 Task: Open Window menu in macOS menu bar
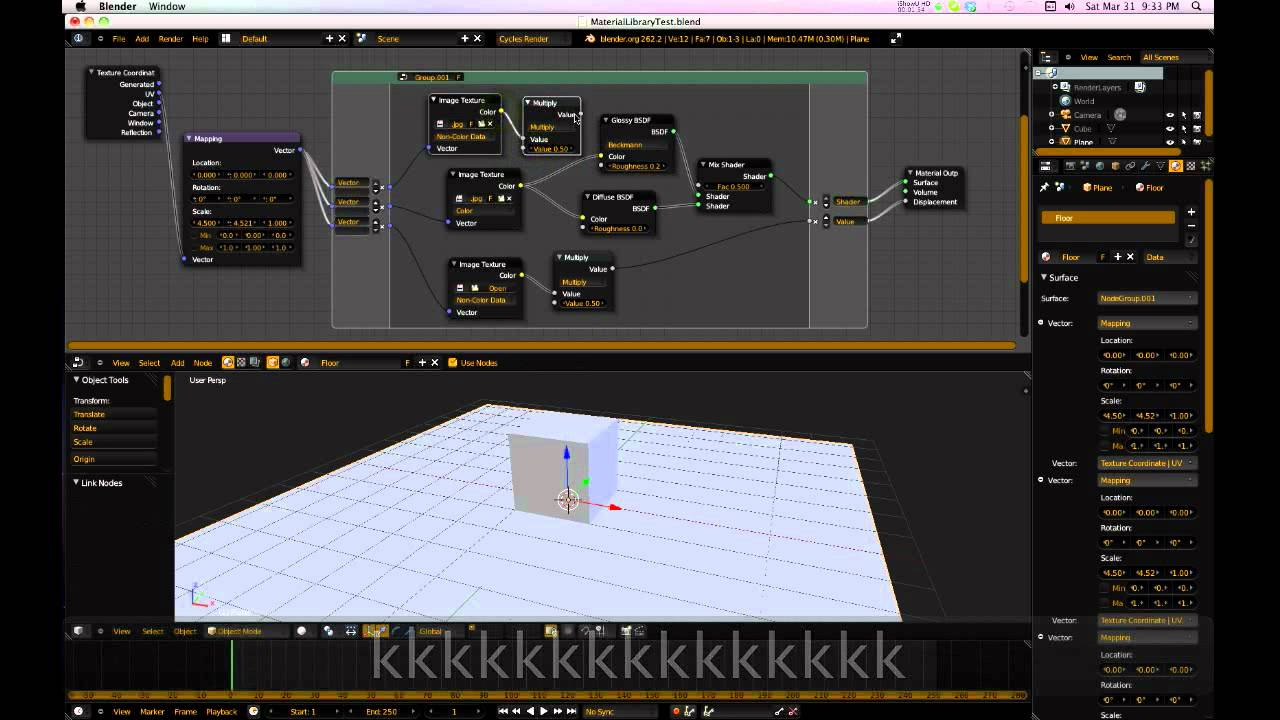[167, 6]
